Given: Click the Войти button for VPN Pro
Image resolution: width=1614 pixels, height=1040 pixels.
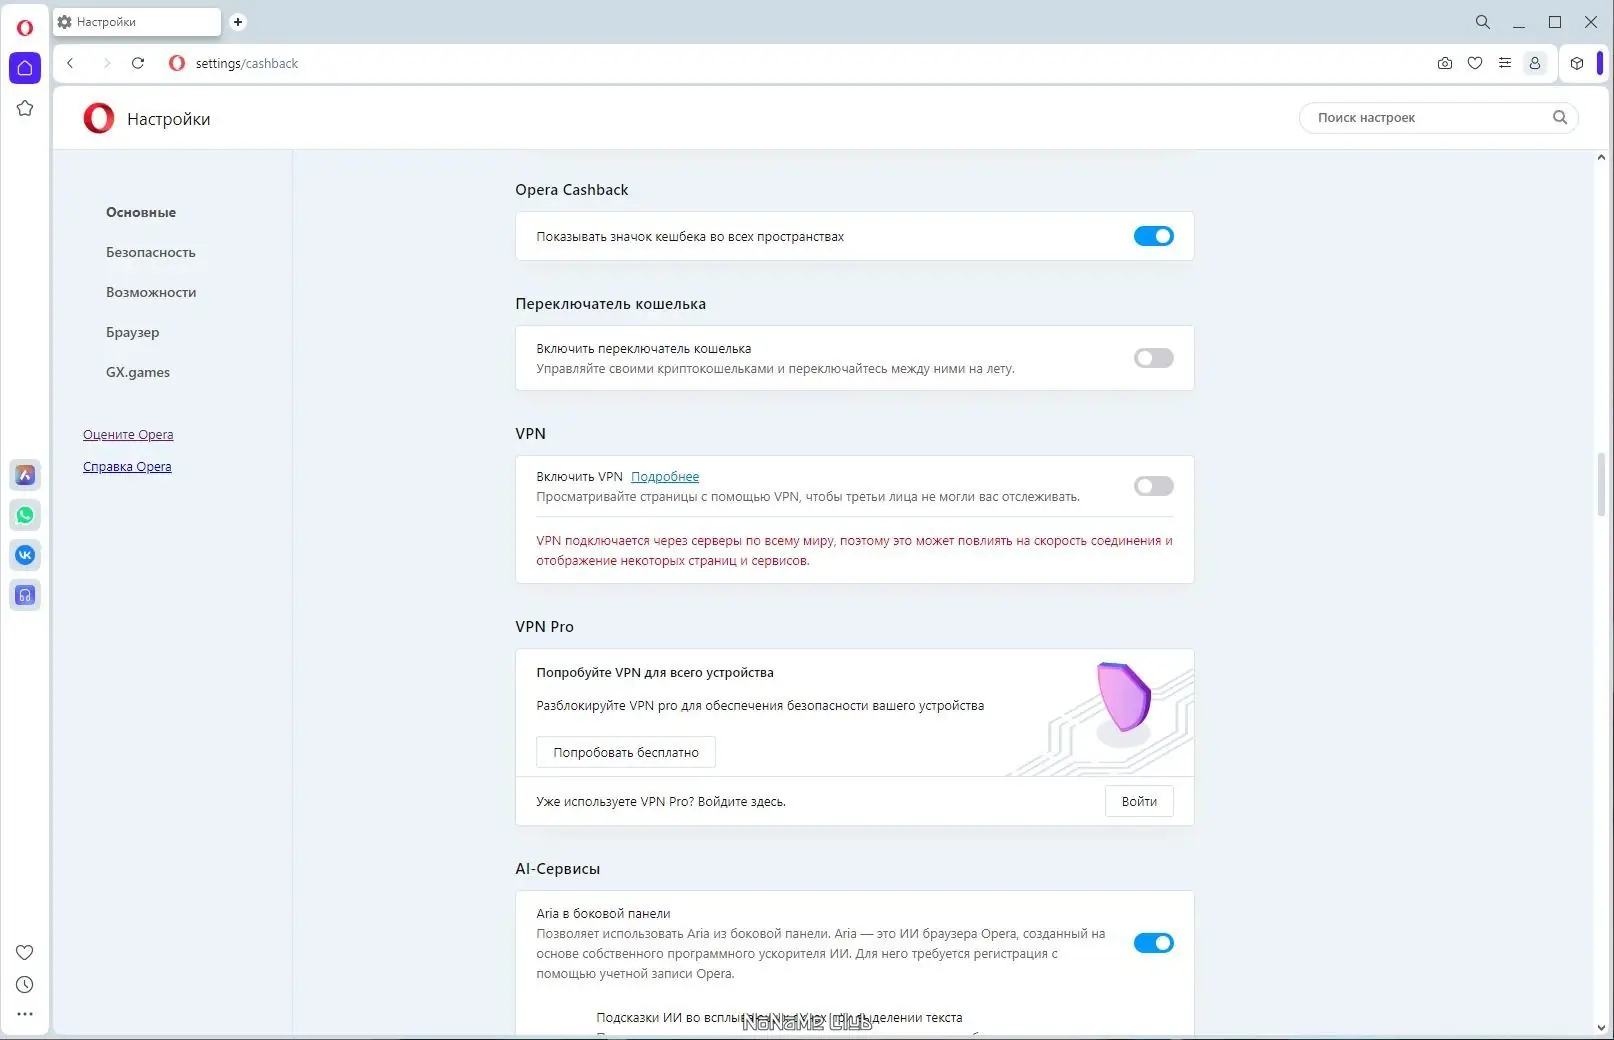Looking at the screenshot, I should 1139,801.
